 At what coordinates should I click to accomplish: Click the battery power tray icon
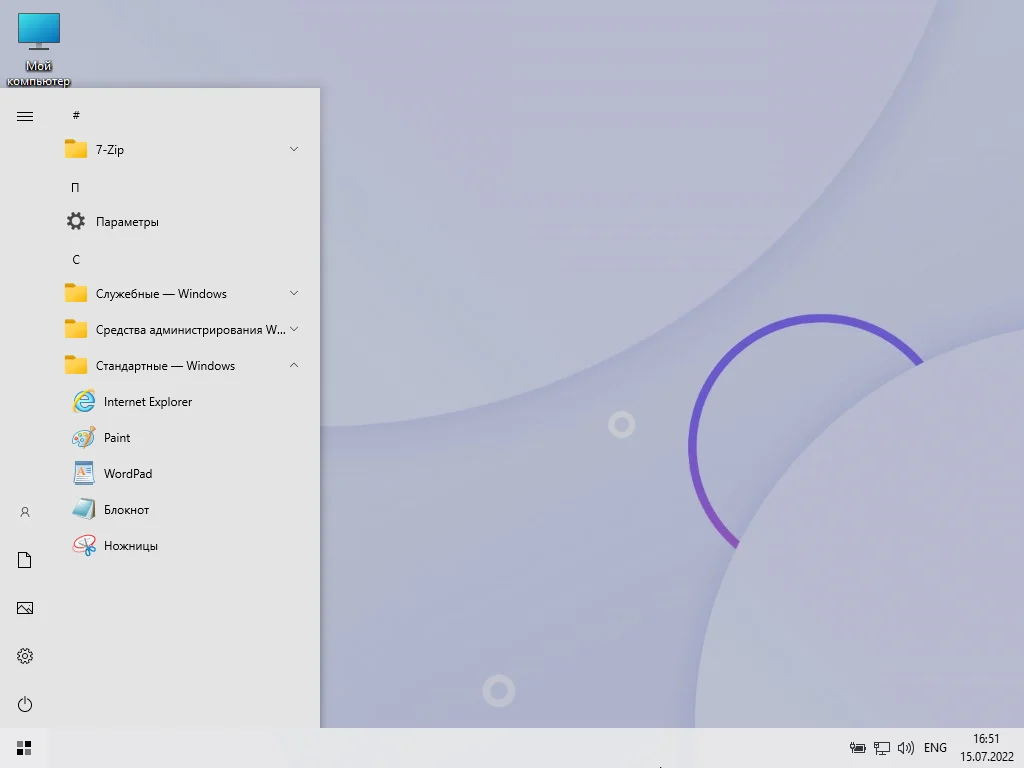point(857,748)
